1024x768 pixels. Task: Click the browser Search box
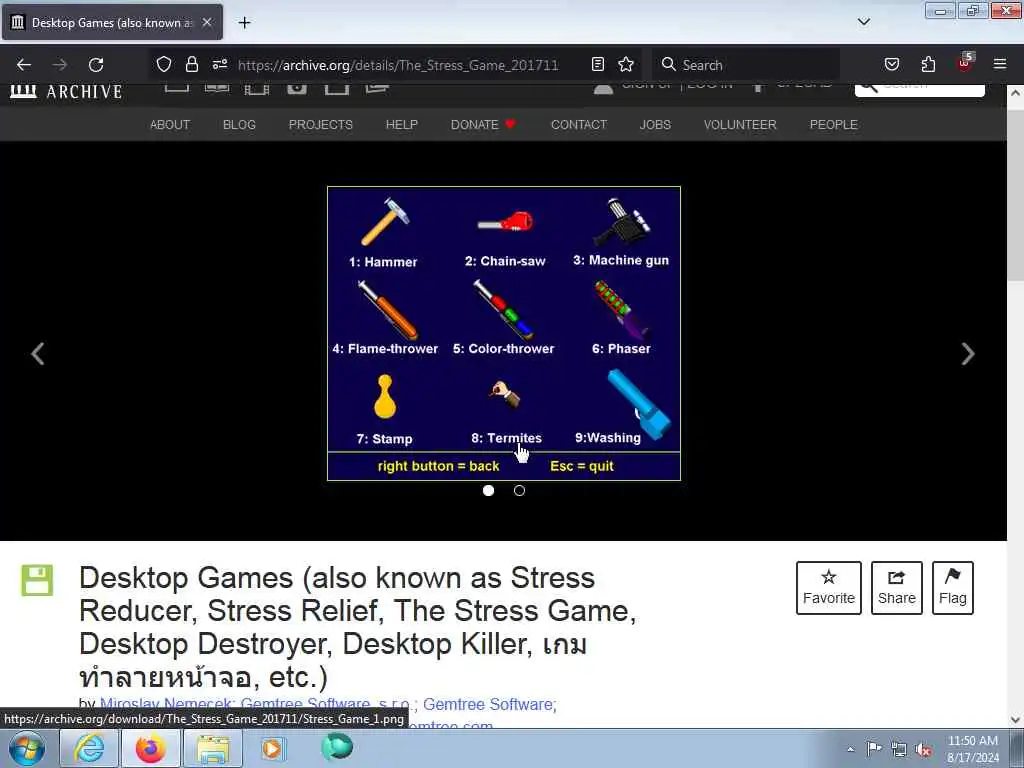pyautogui.click(x=746, y=65)
